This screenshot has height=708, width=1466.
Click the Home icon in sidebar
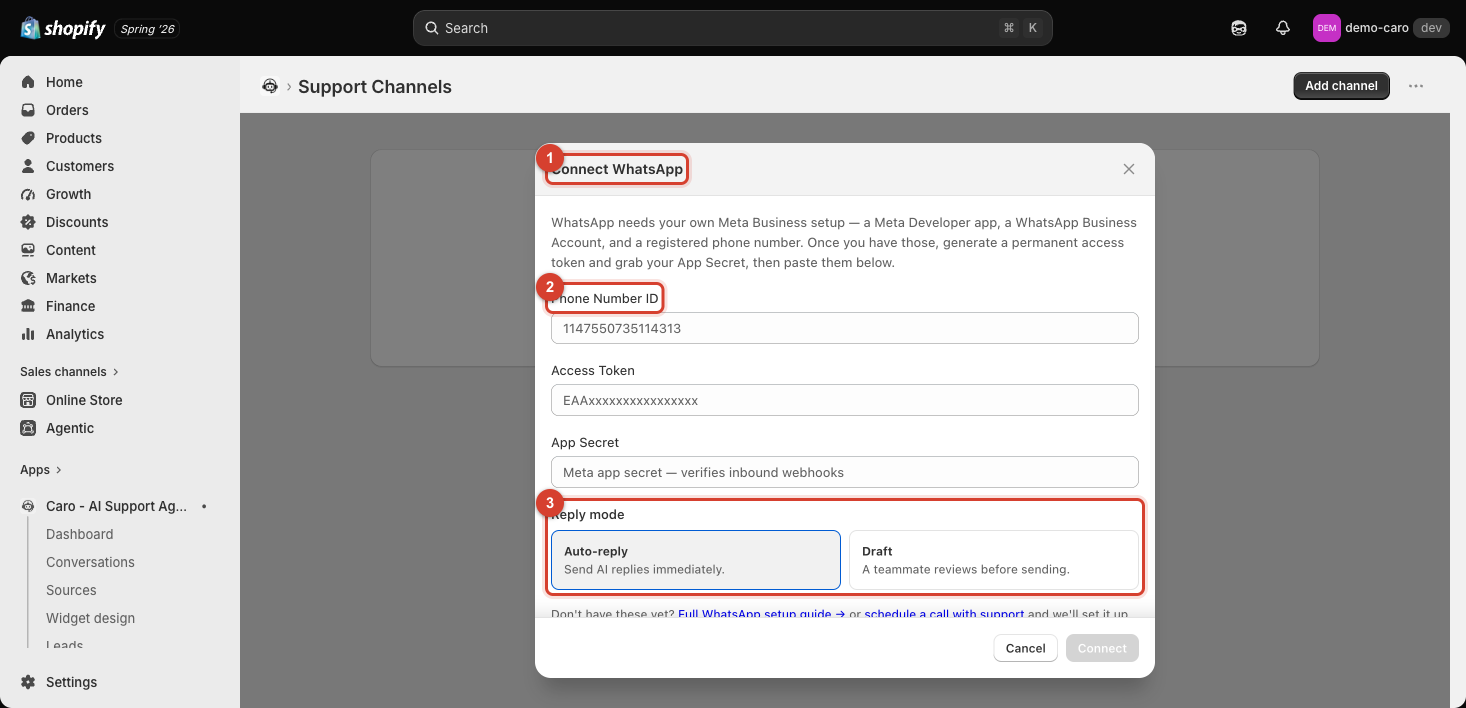coord(28,82)
